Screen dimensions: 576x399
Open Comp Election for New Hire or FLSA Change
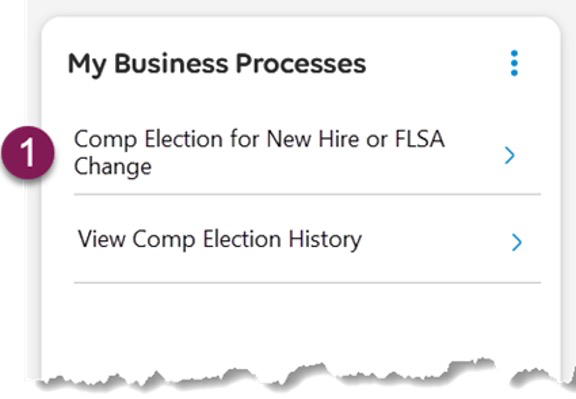pos(259,152)
